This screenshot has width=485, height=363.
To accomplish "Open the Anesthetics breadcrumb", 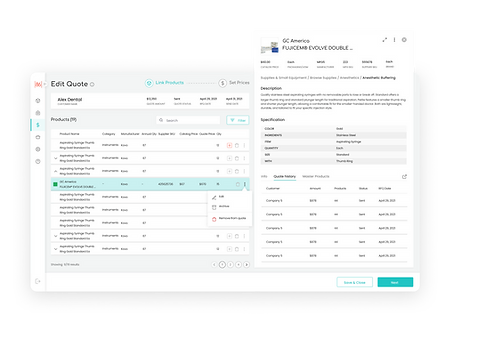I will coord(349,78).
